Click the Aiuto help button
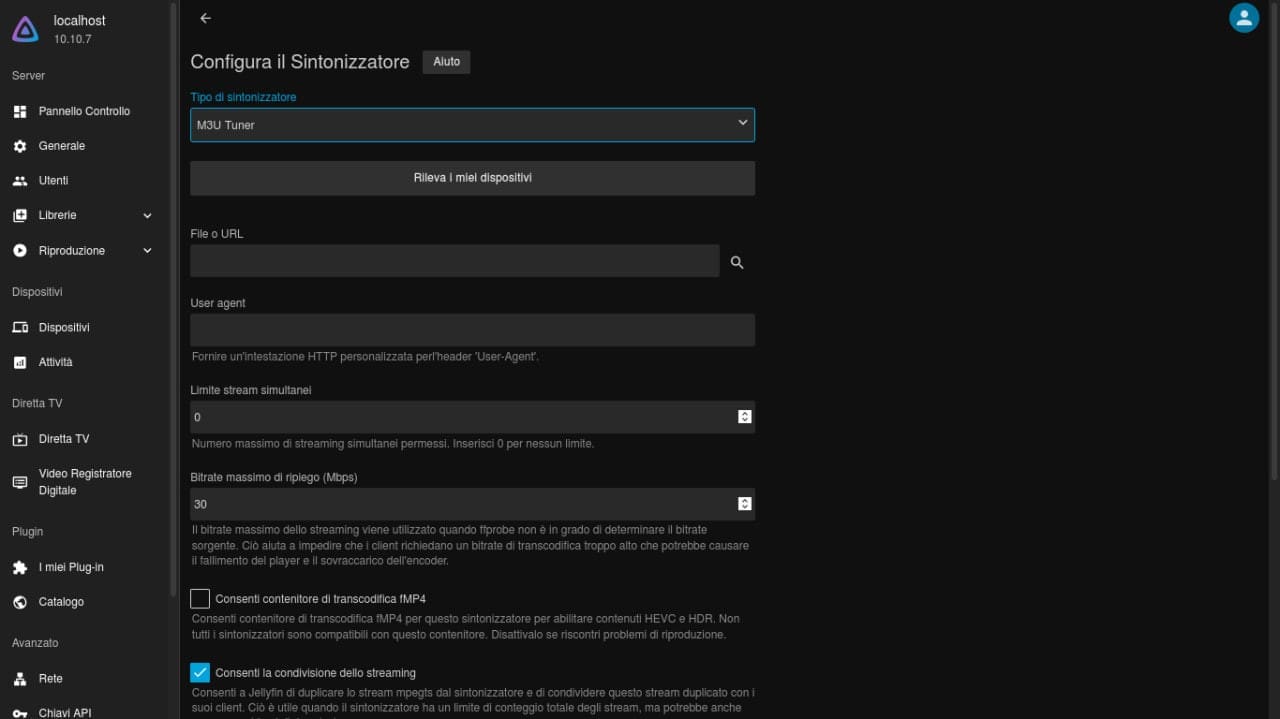 point(446,62)
